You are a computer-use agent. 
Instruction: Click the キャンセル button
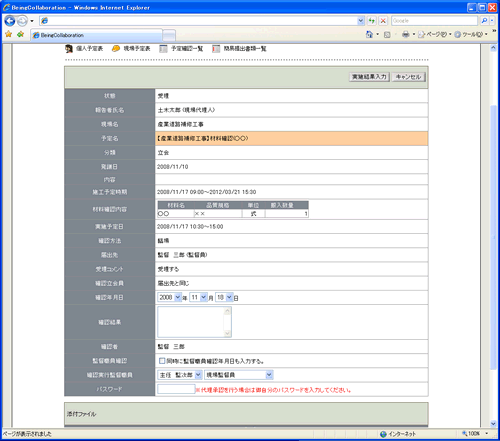[408, 77]
